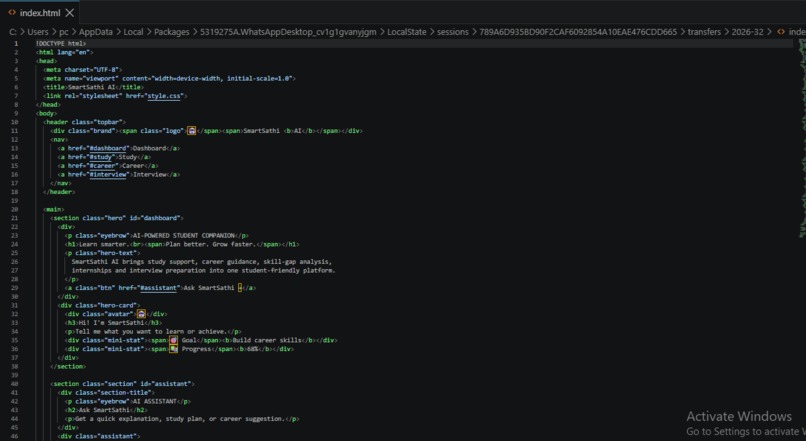Click line number 1 in the gutter

(x=16, y=44)
